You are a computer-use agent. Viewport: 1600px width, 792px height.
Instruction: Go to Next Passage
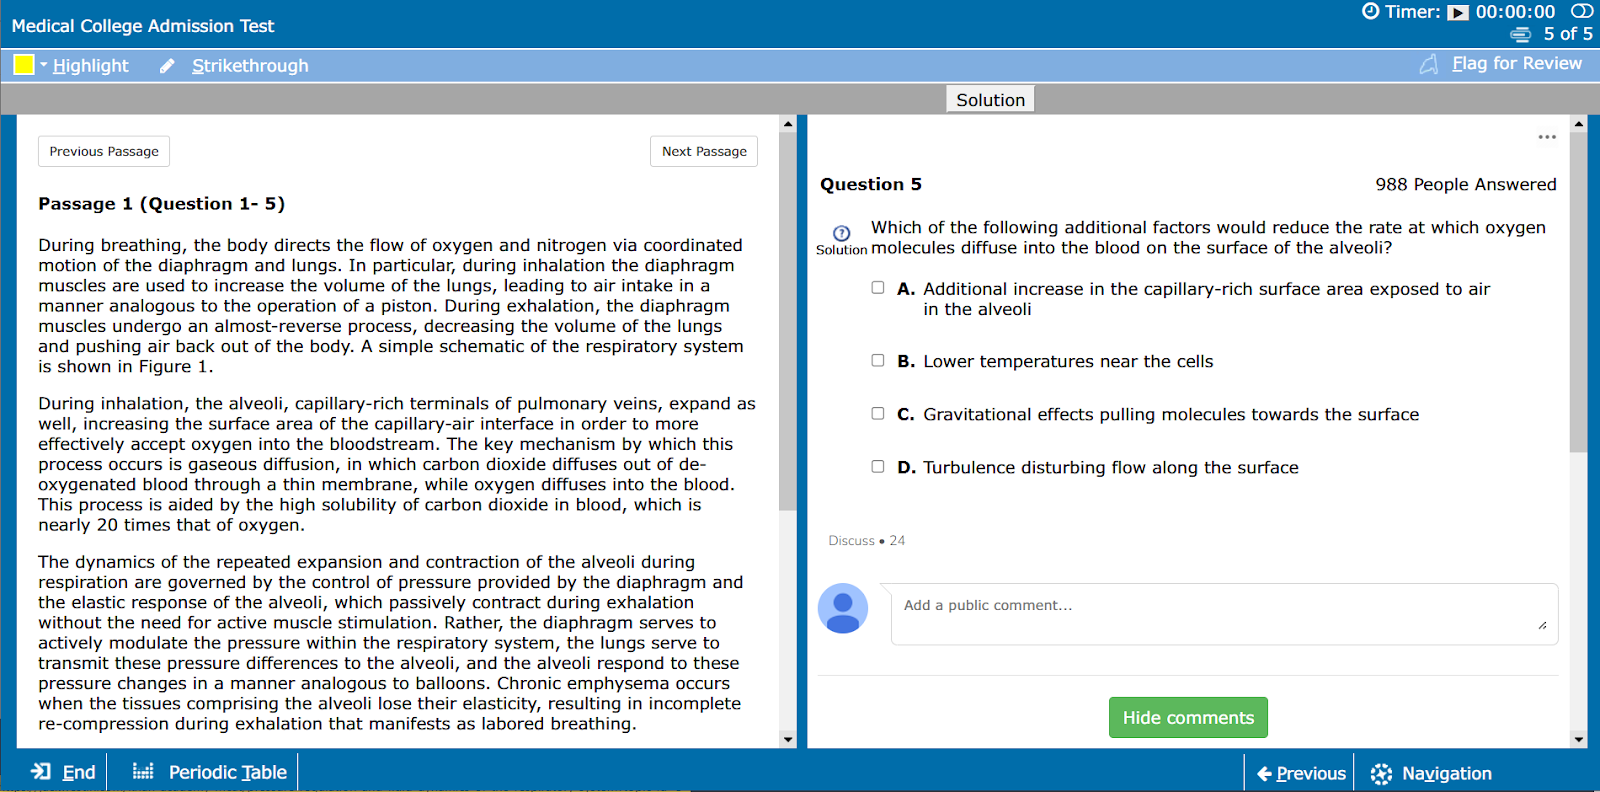[x=704, y=151]
